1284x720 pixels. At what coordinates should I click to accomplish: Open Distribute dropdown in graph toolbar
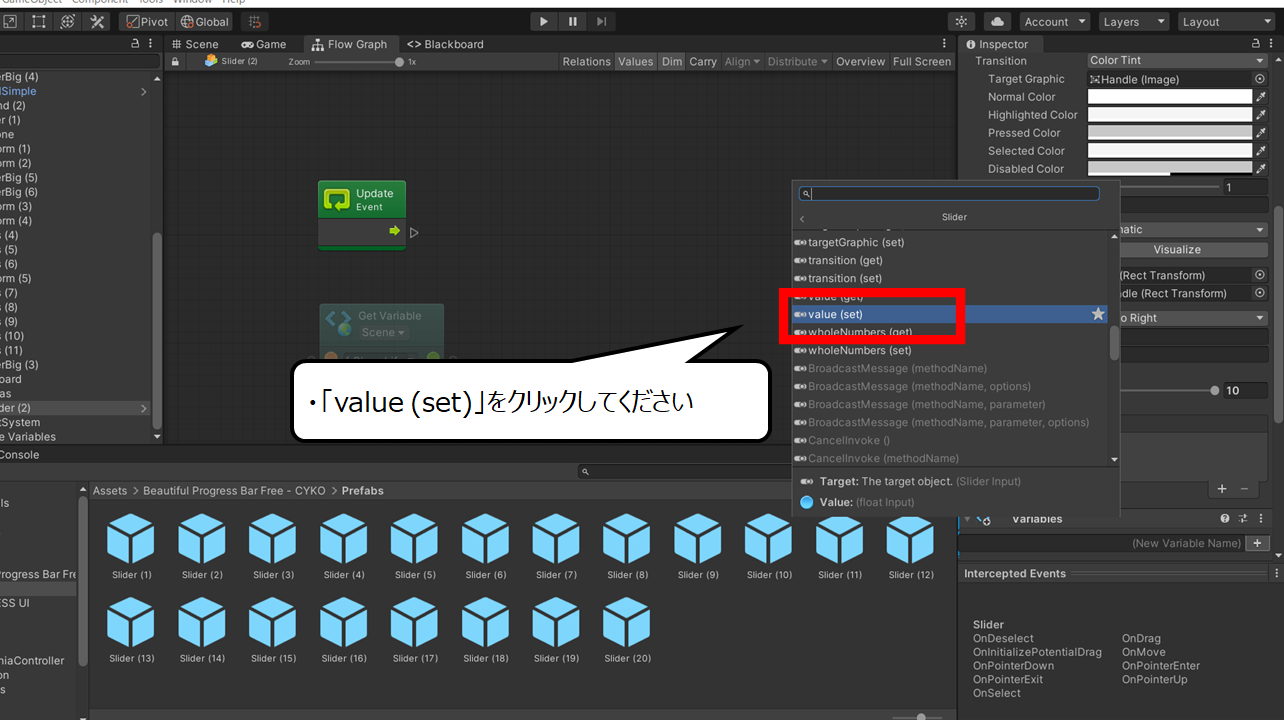(x=797, y=61)
